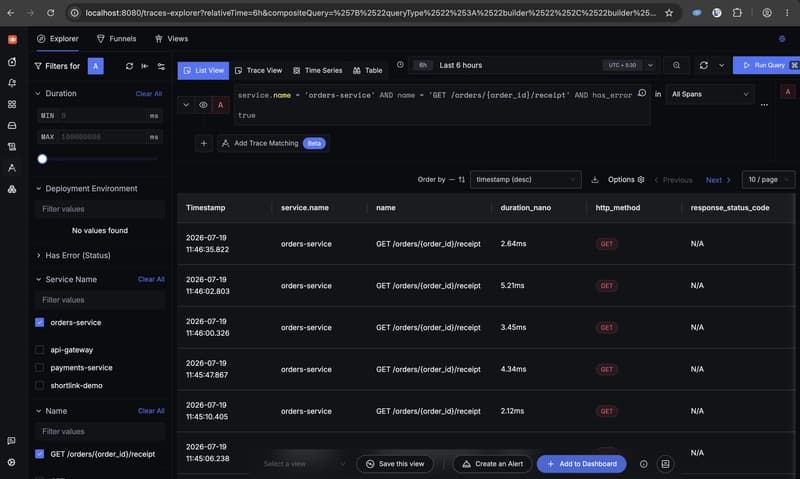Click Add to Dashboard button
This screenshot has height=479, width=800.
(582, 464)
